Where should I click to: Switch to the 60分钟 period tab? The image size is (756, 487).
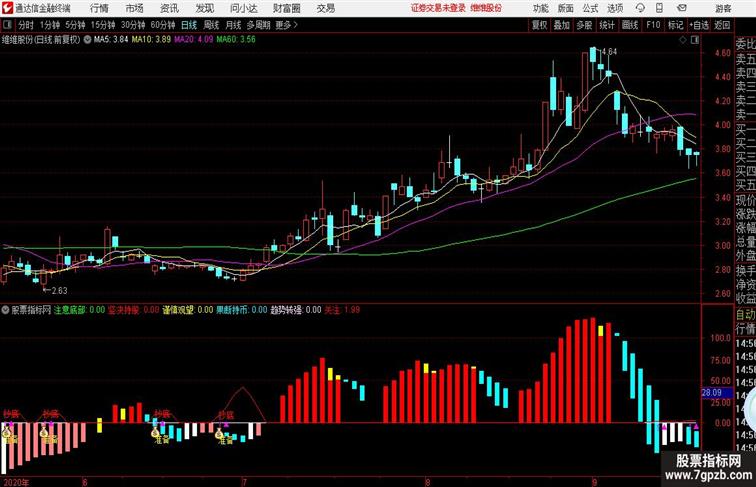point(163,25)
